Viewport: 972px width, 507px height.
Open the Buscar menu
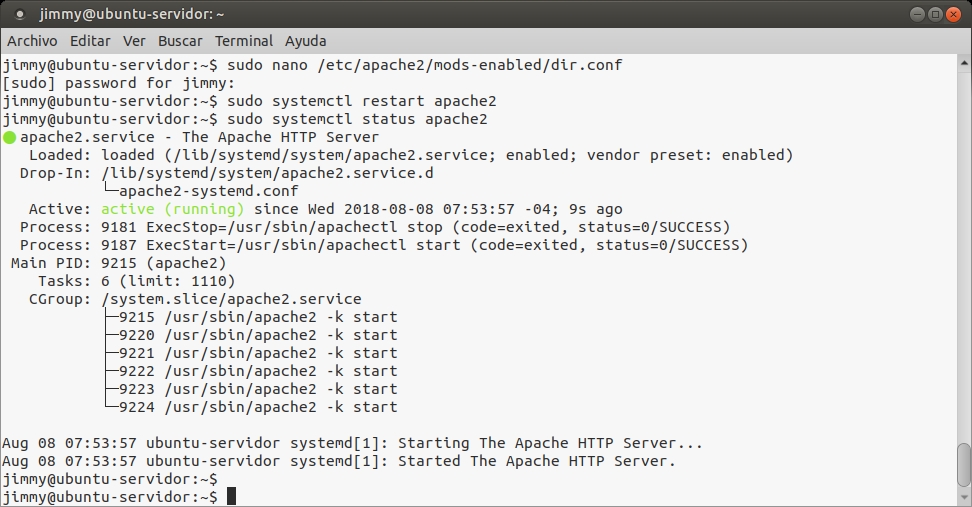click(180, 41)
